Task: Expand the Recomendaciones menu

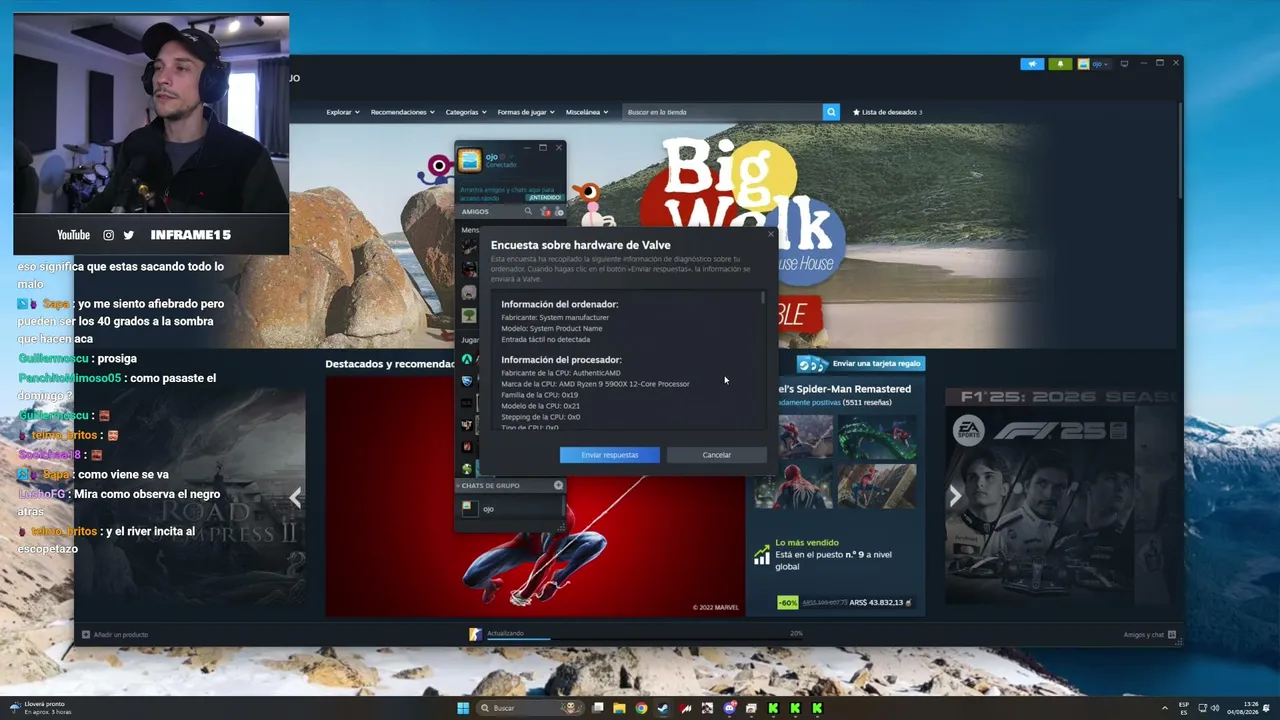Action: (402, 112)
